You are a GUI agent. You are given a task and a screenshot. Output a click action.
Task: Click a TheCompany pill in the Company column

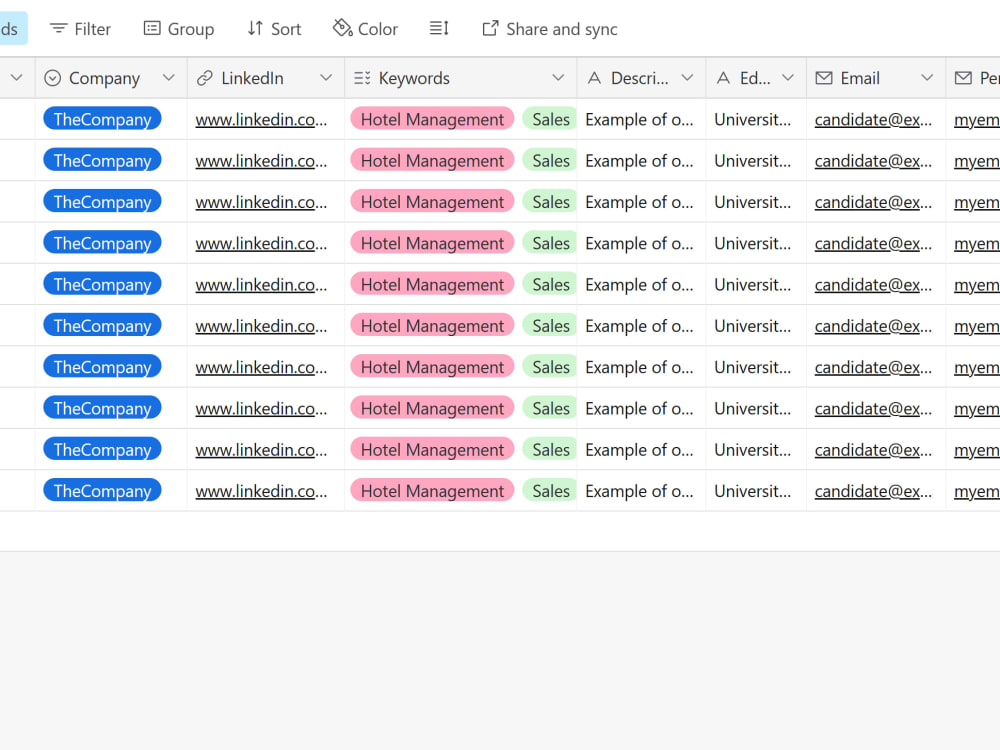click(102, 119)
